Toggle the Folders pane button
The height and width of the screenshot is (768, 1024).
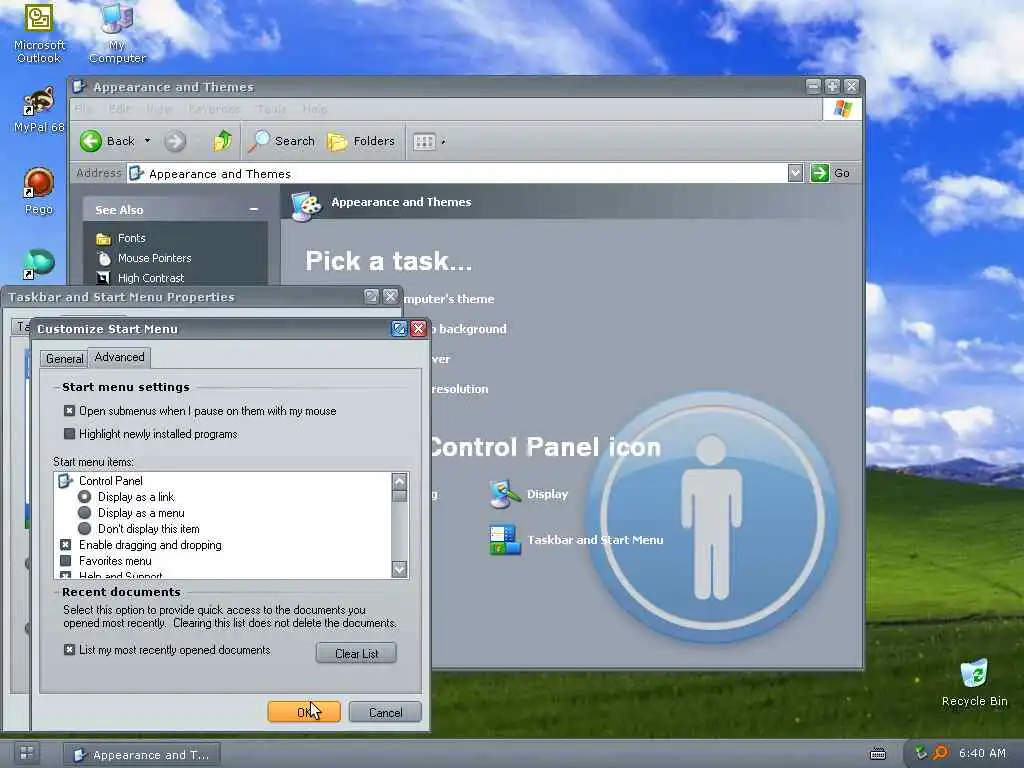click(360, 141)
